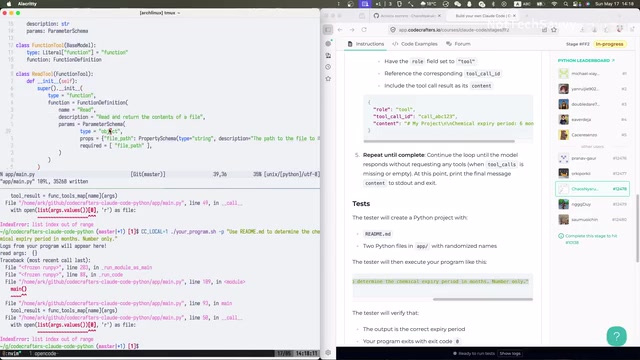Viewport: 640px width, 360px height.
Task: Click the 'nvim' tmux window label
Action: click(x=12, y=353)
